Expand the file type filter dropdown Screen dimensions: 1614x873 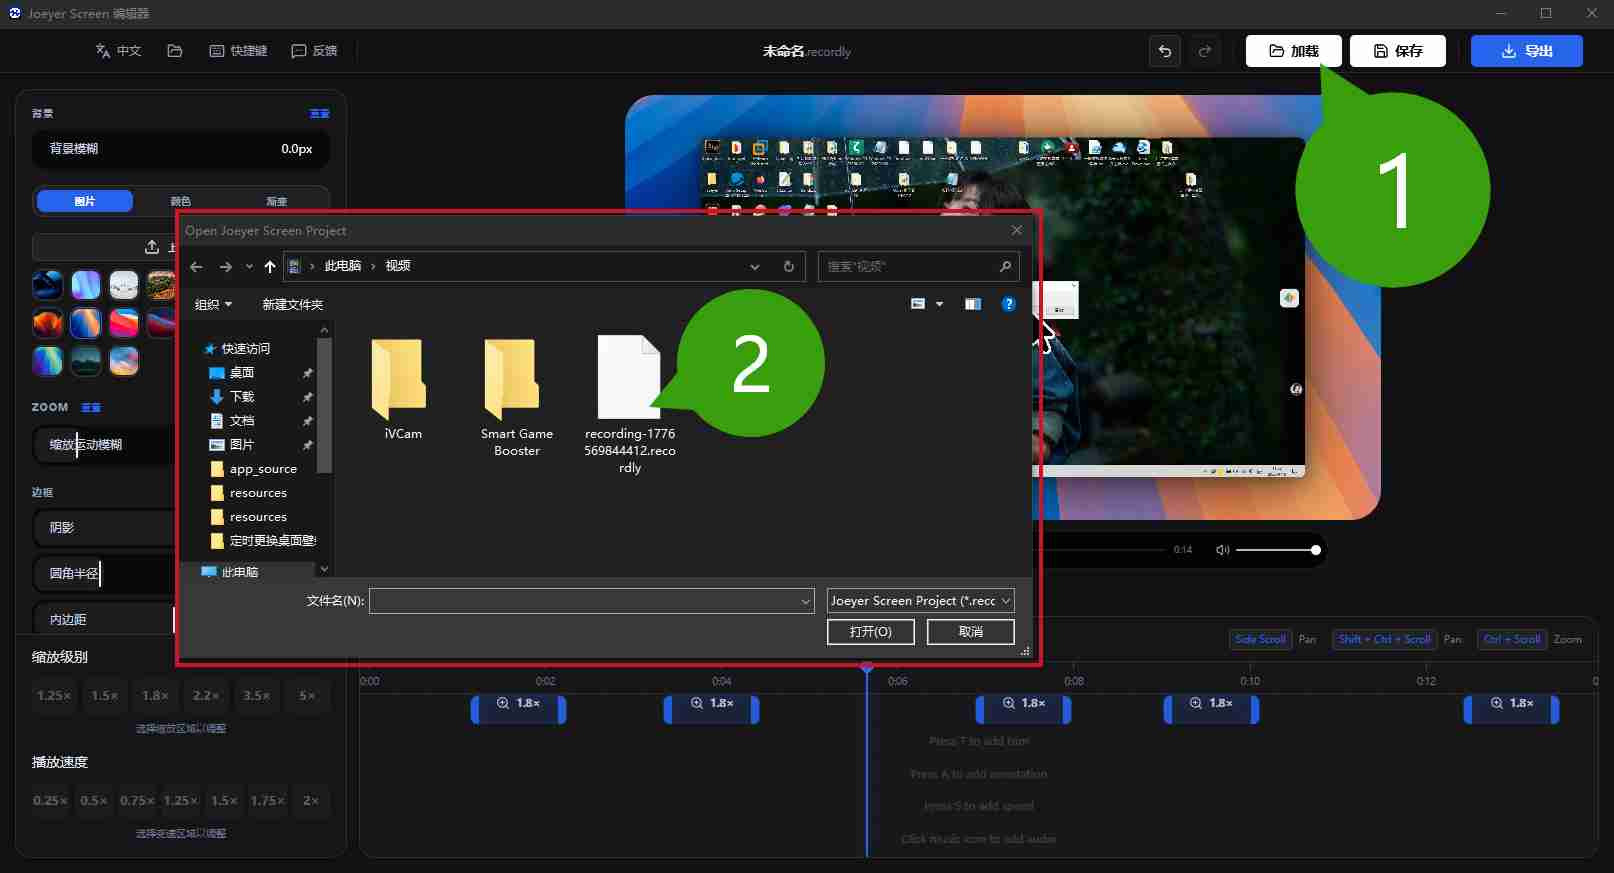[920, 600]
